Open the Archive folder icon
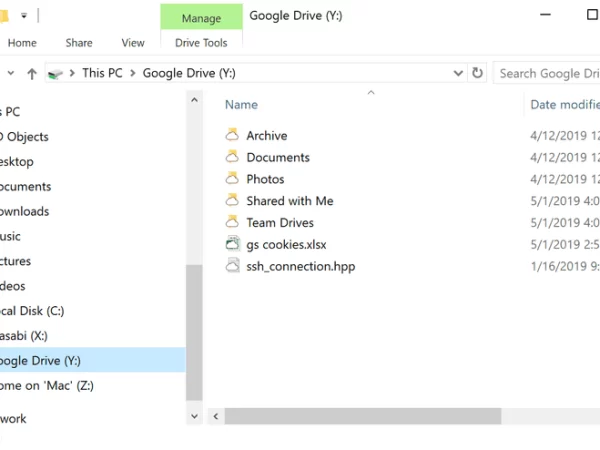This screenshot has width=600, height=450. click(x=232, y=135)
